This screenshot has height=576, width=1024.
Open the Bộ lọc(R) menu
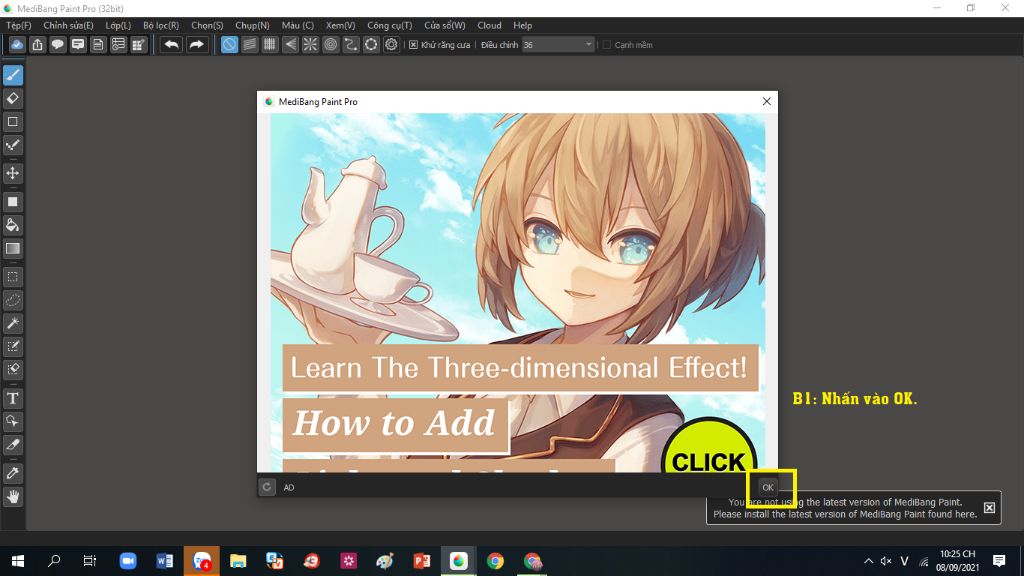coord(161,25)
